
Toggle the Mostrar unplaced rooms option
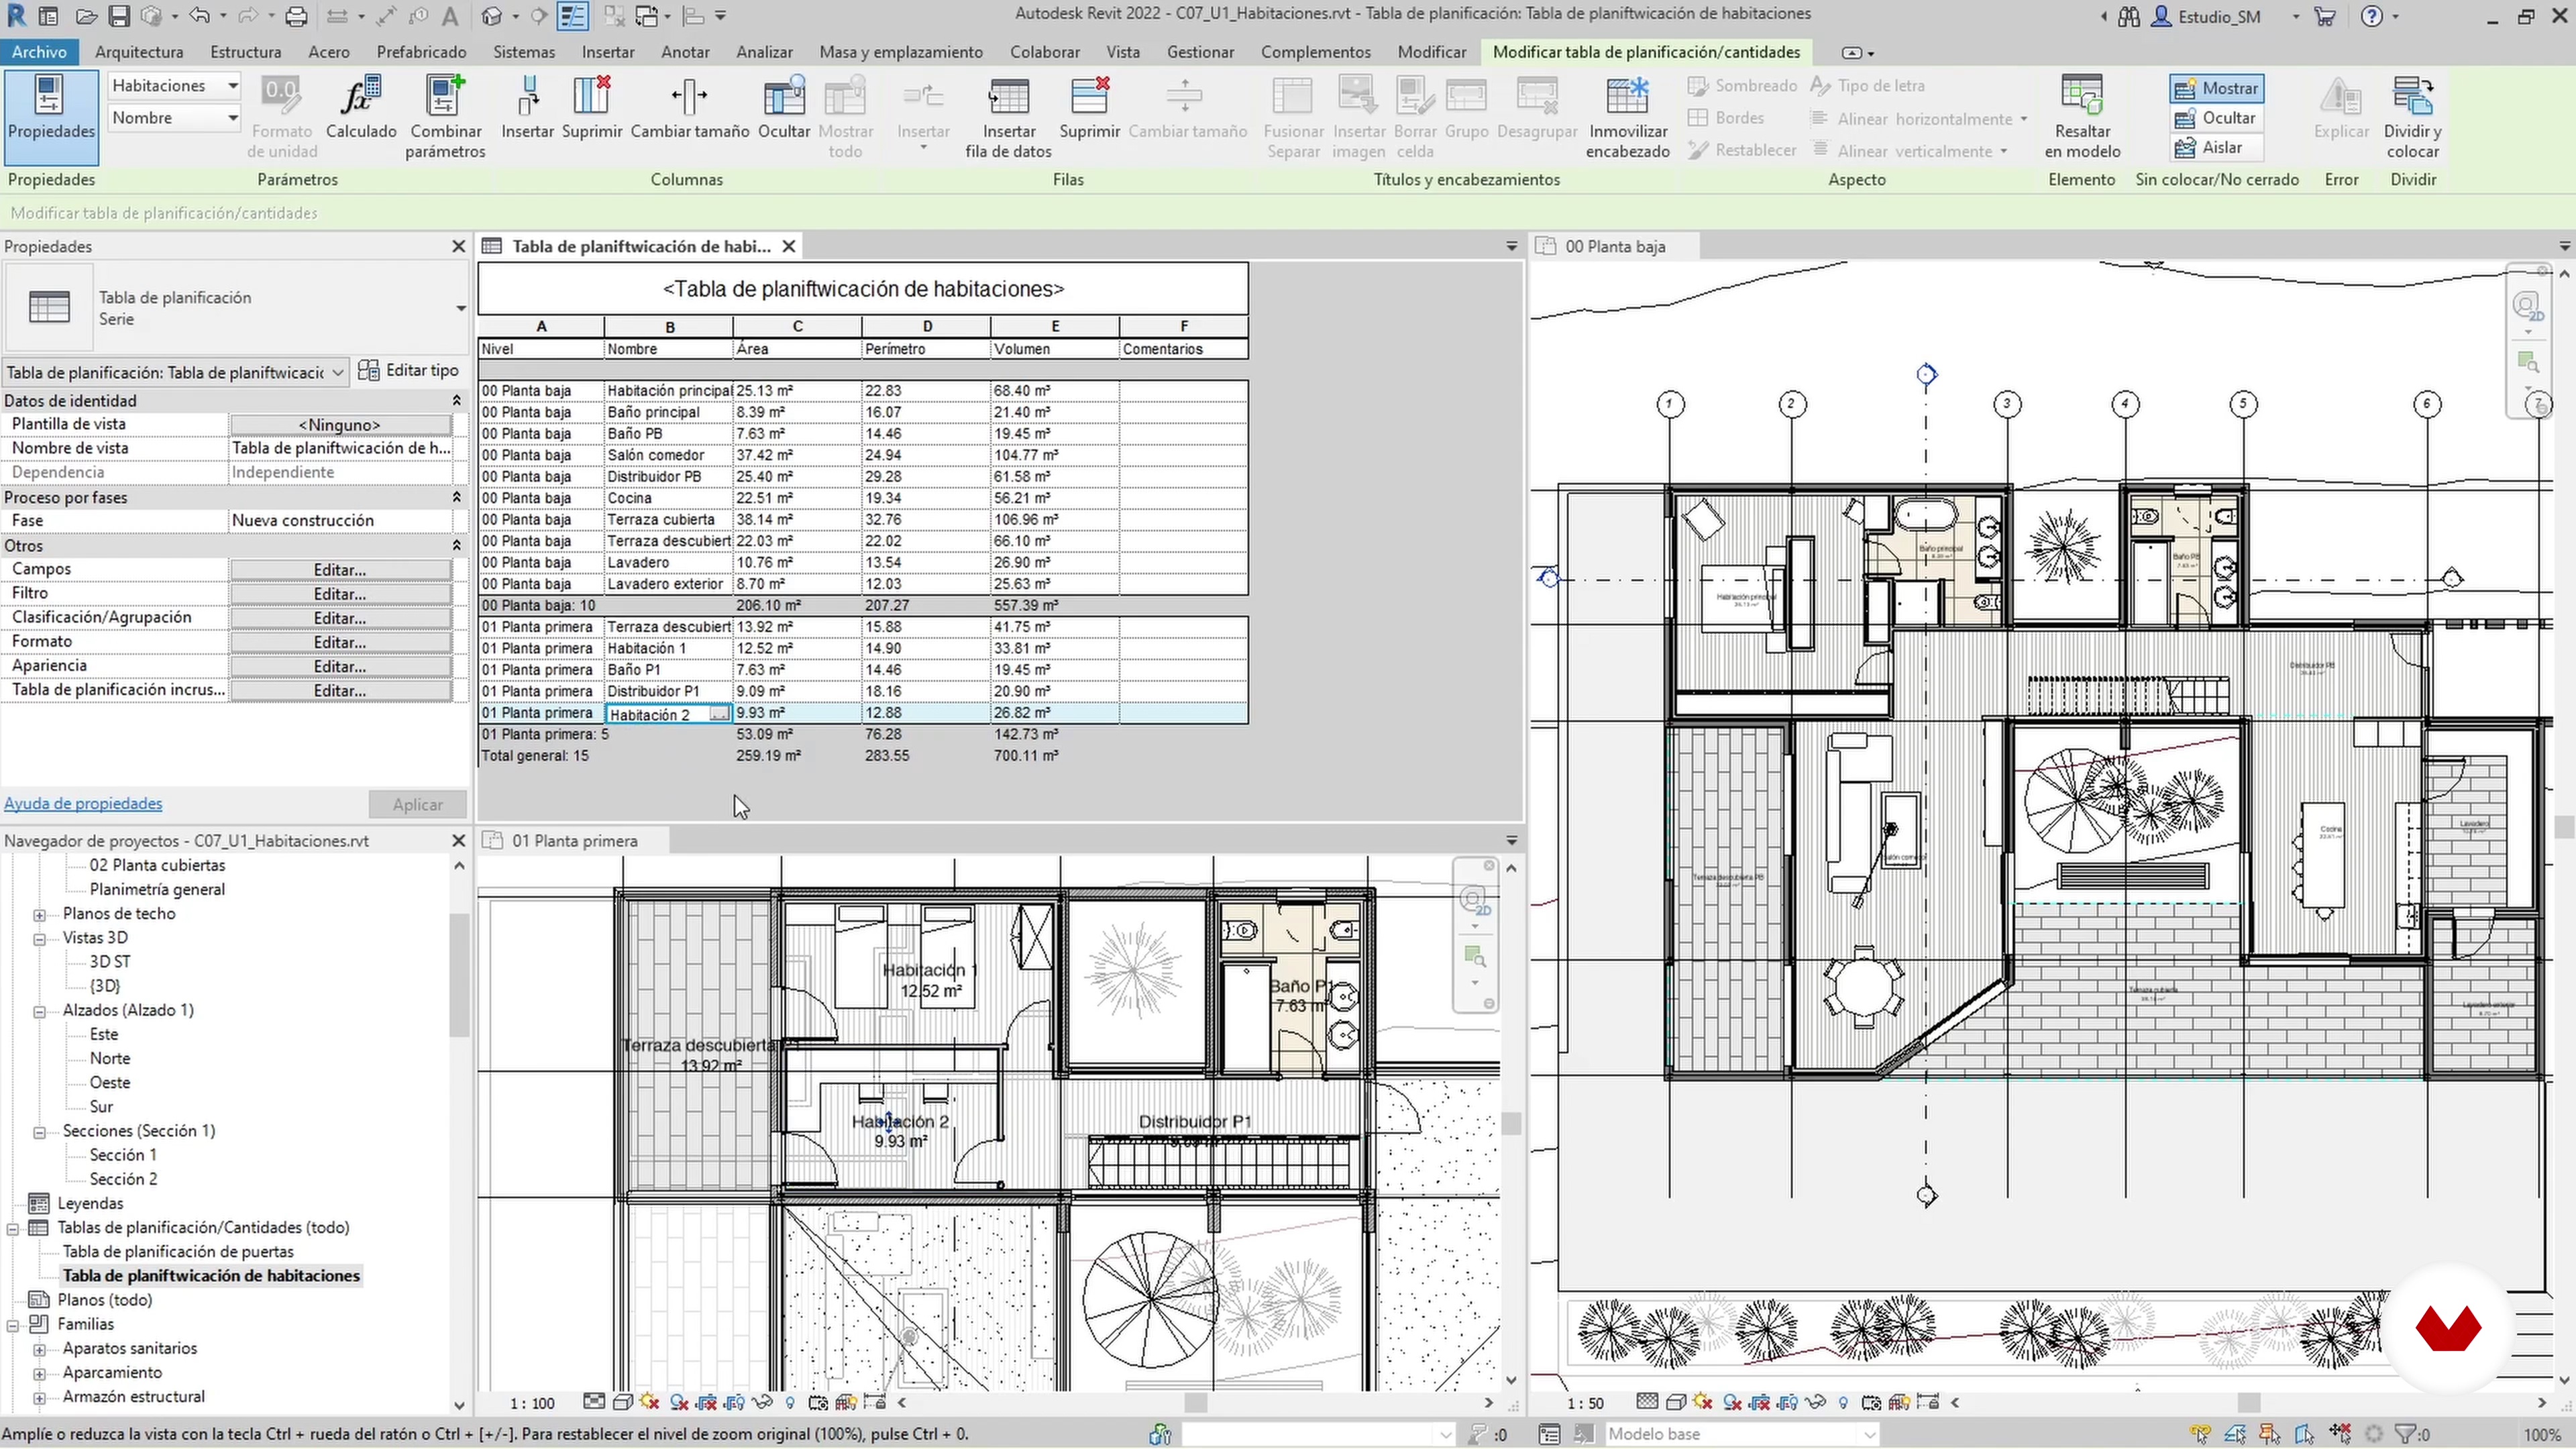2217,88
